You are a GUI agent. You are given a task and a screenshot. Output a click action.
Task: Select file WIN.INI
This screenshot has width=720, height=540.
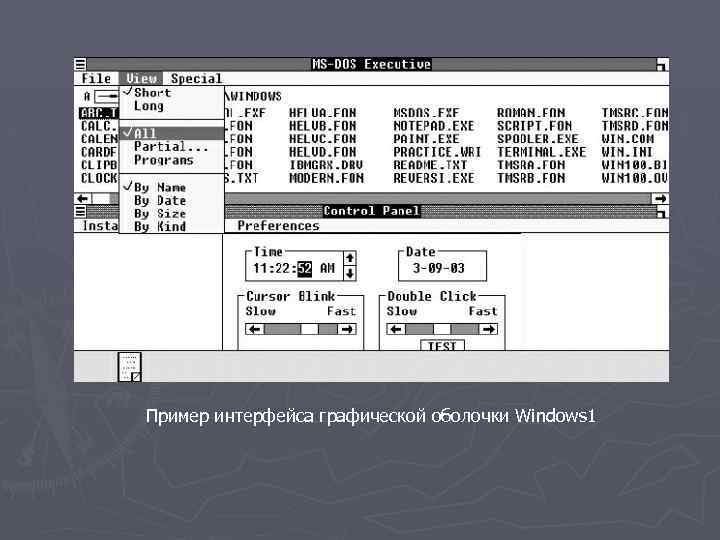coord(628,152)
